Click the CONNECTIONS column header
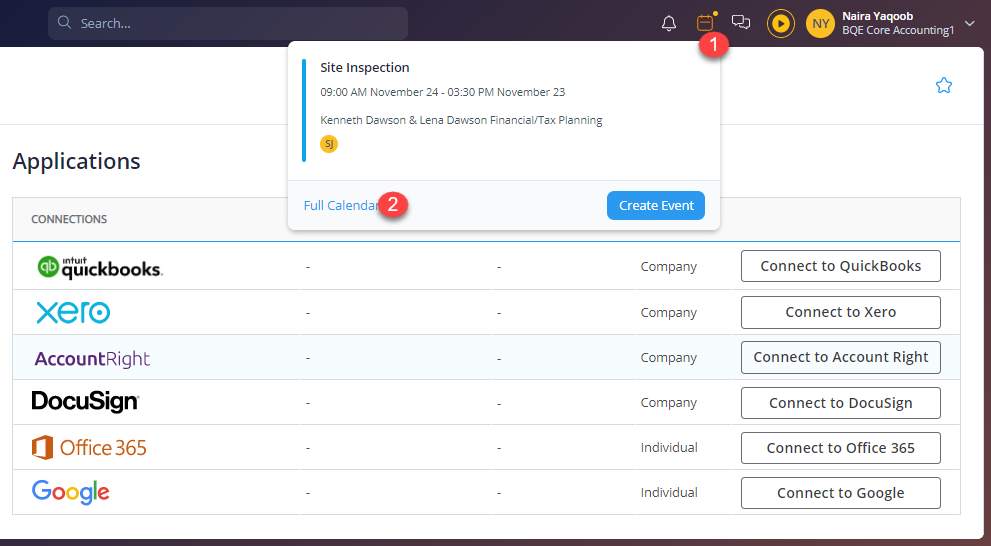This screenshot has width=991, height=546. click(69, 219)
